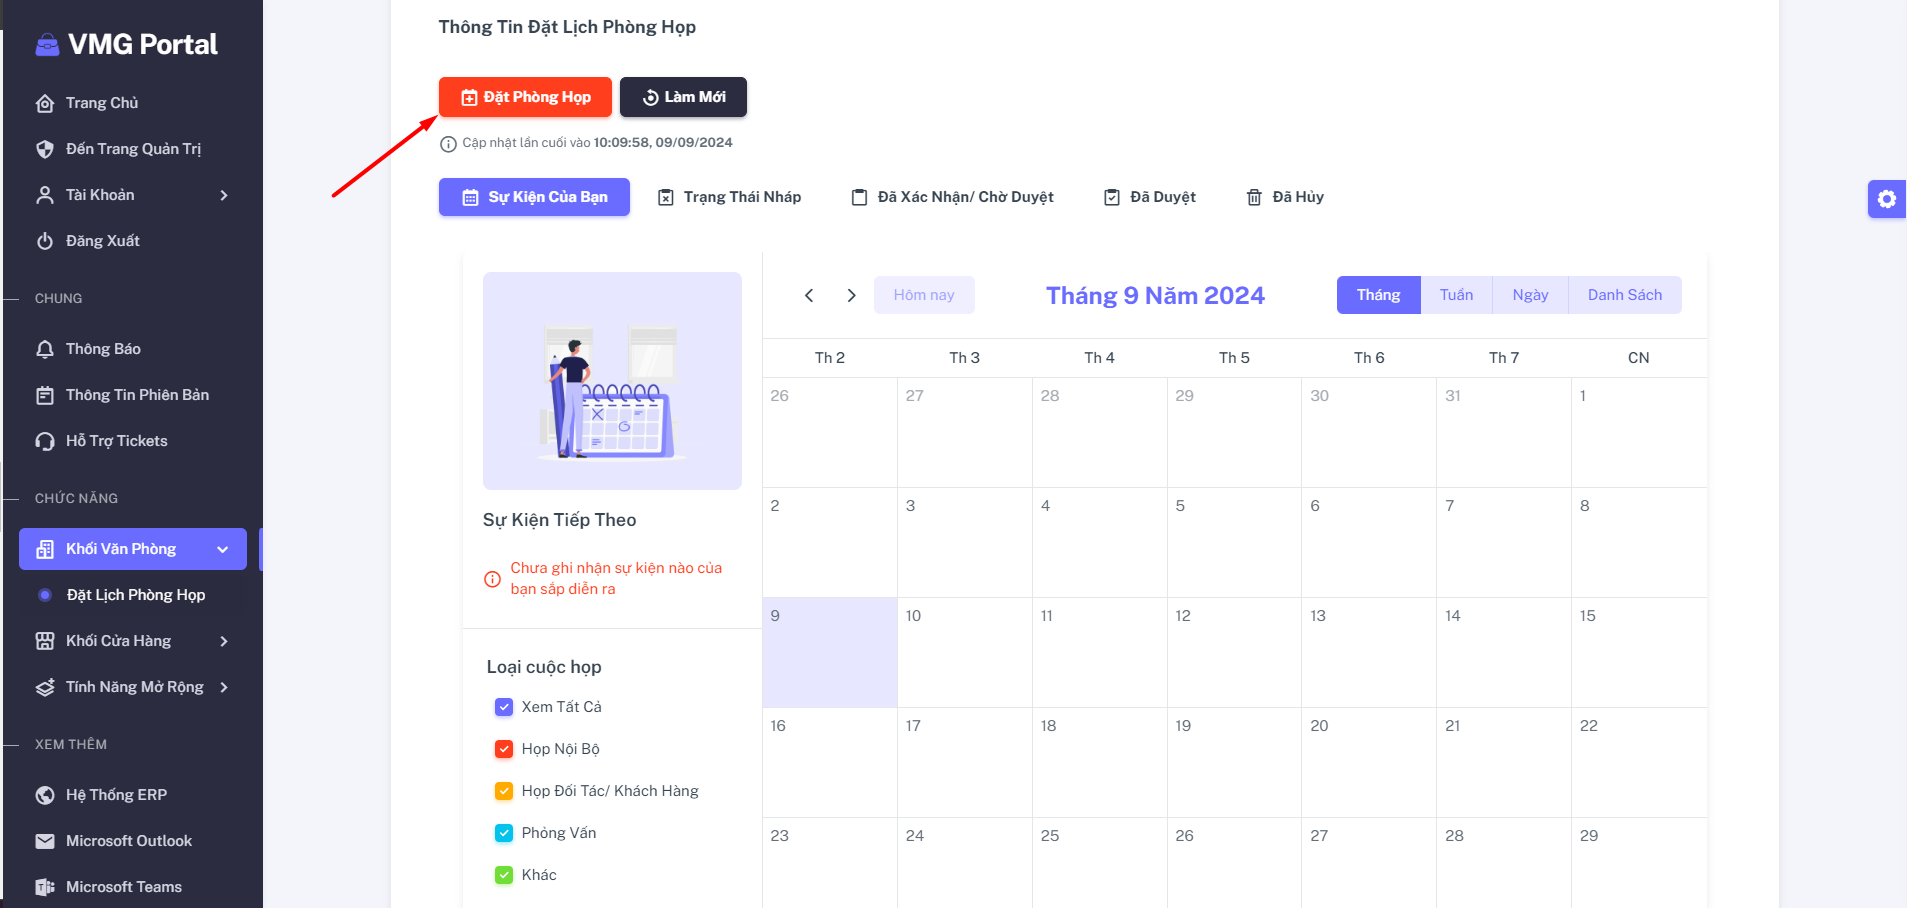
Task: Go to previous month arrow
Action: [809, 295]
